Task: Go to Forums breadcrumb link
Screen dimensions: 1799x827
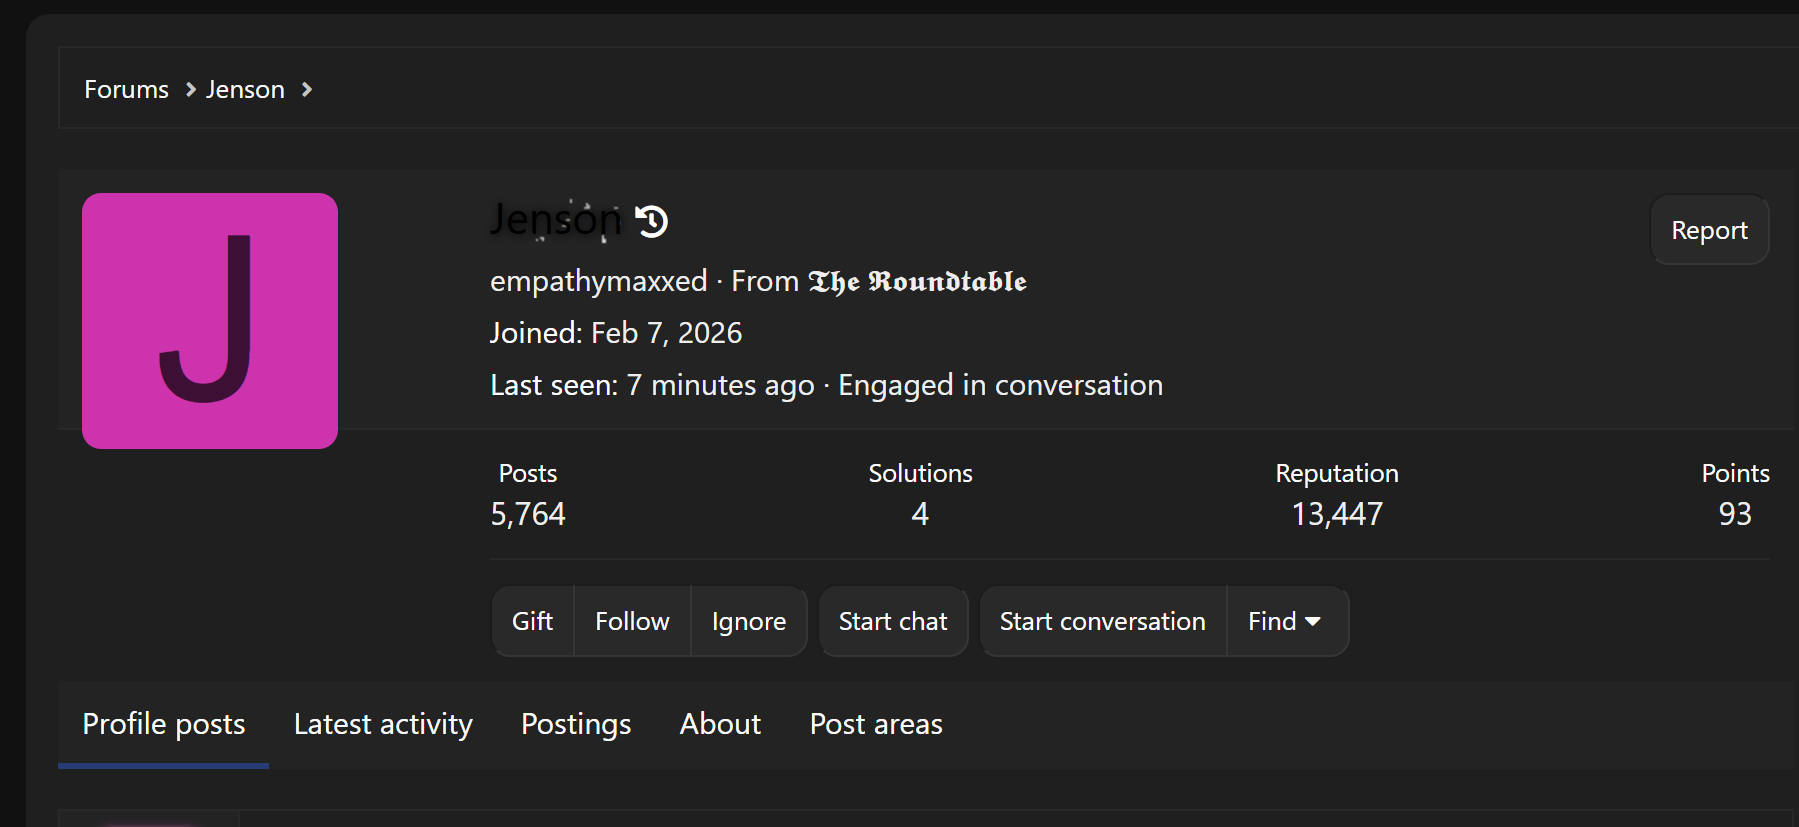Action: (x=127, y=90)
